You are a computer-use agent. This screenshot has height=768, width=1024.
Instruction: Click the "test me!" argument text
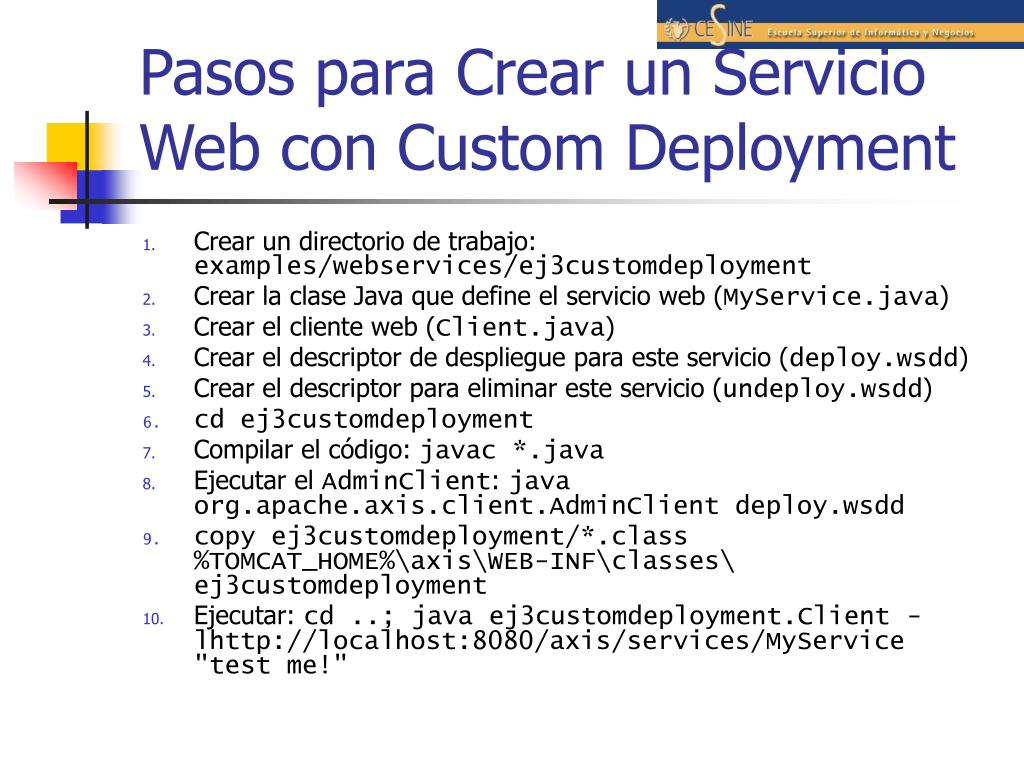click(270, 666)
